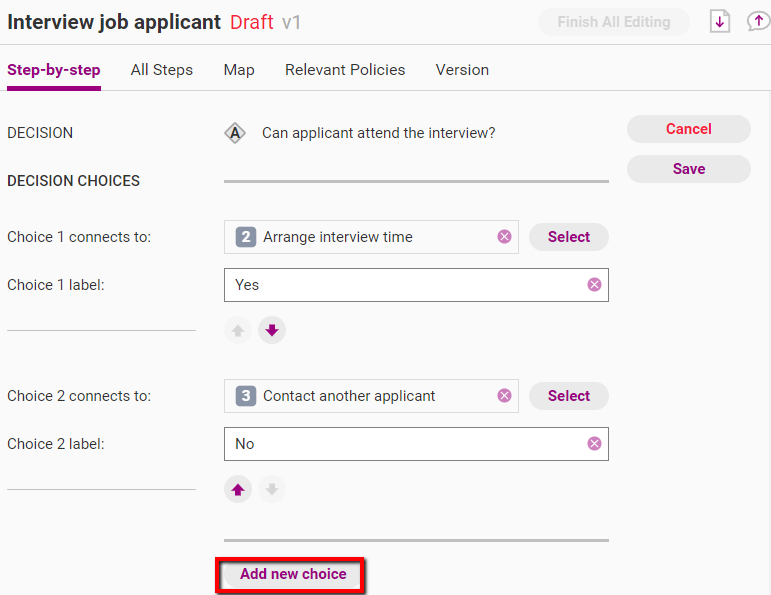Clear the Yes label text
This screenshot has height=595, width=771.
(x=594, y=284)
